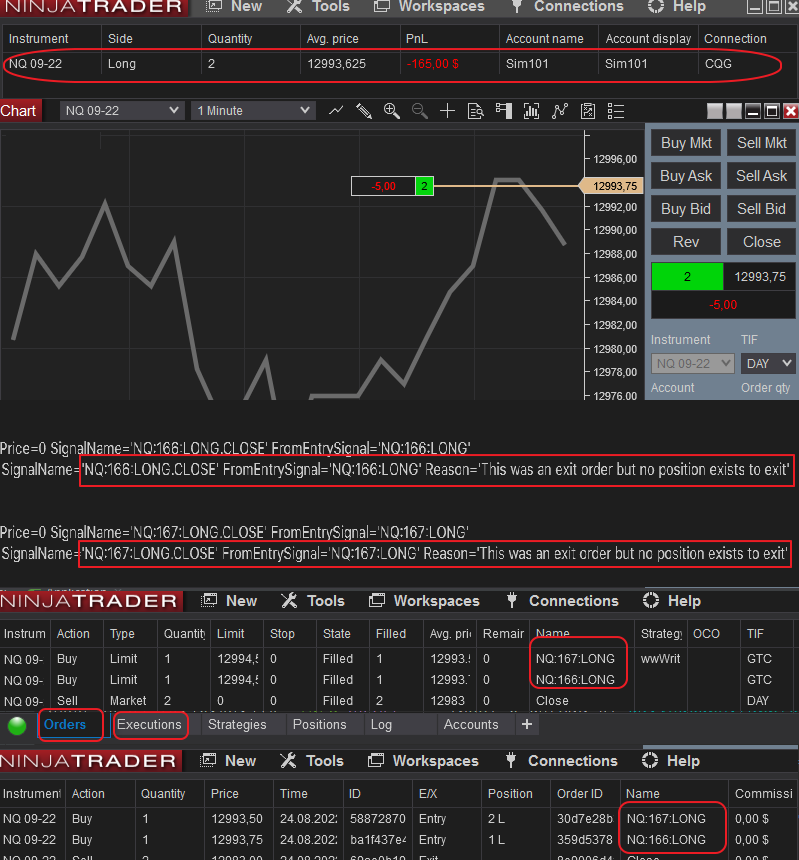Select the NQ:167:LONG order row name
The height and width of the screenshot is (860, 799).
point(575,659)
